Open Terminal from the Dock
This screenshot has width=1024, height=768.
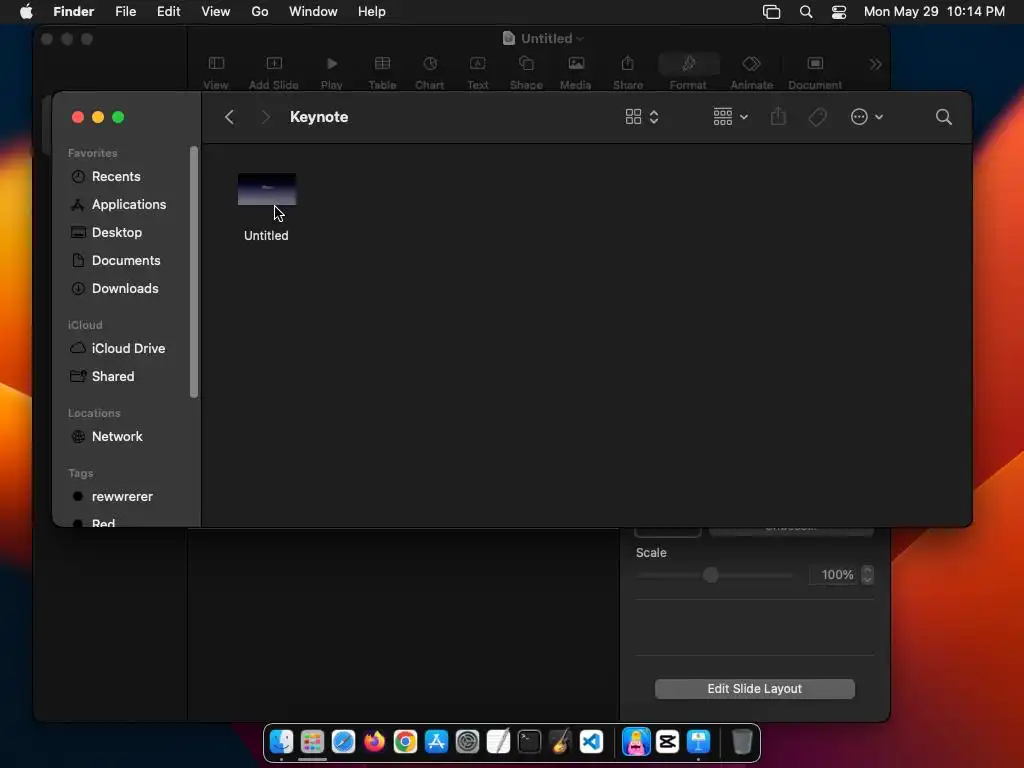[529, 742]
